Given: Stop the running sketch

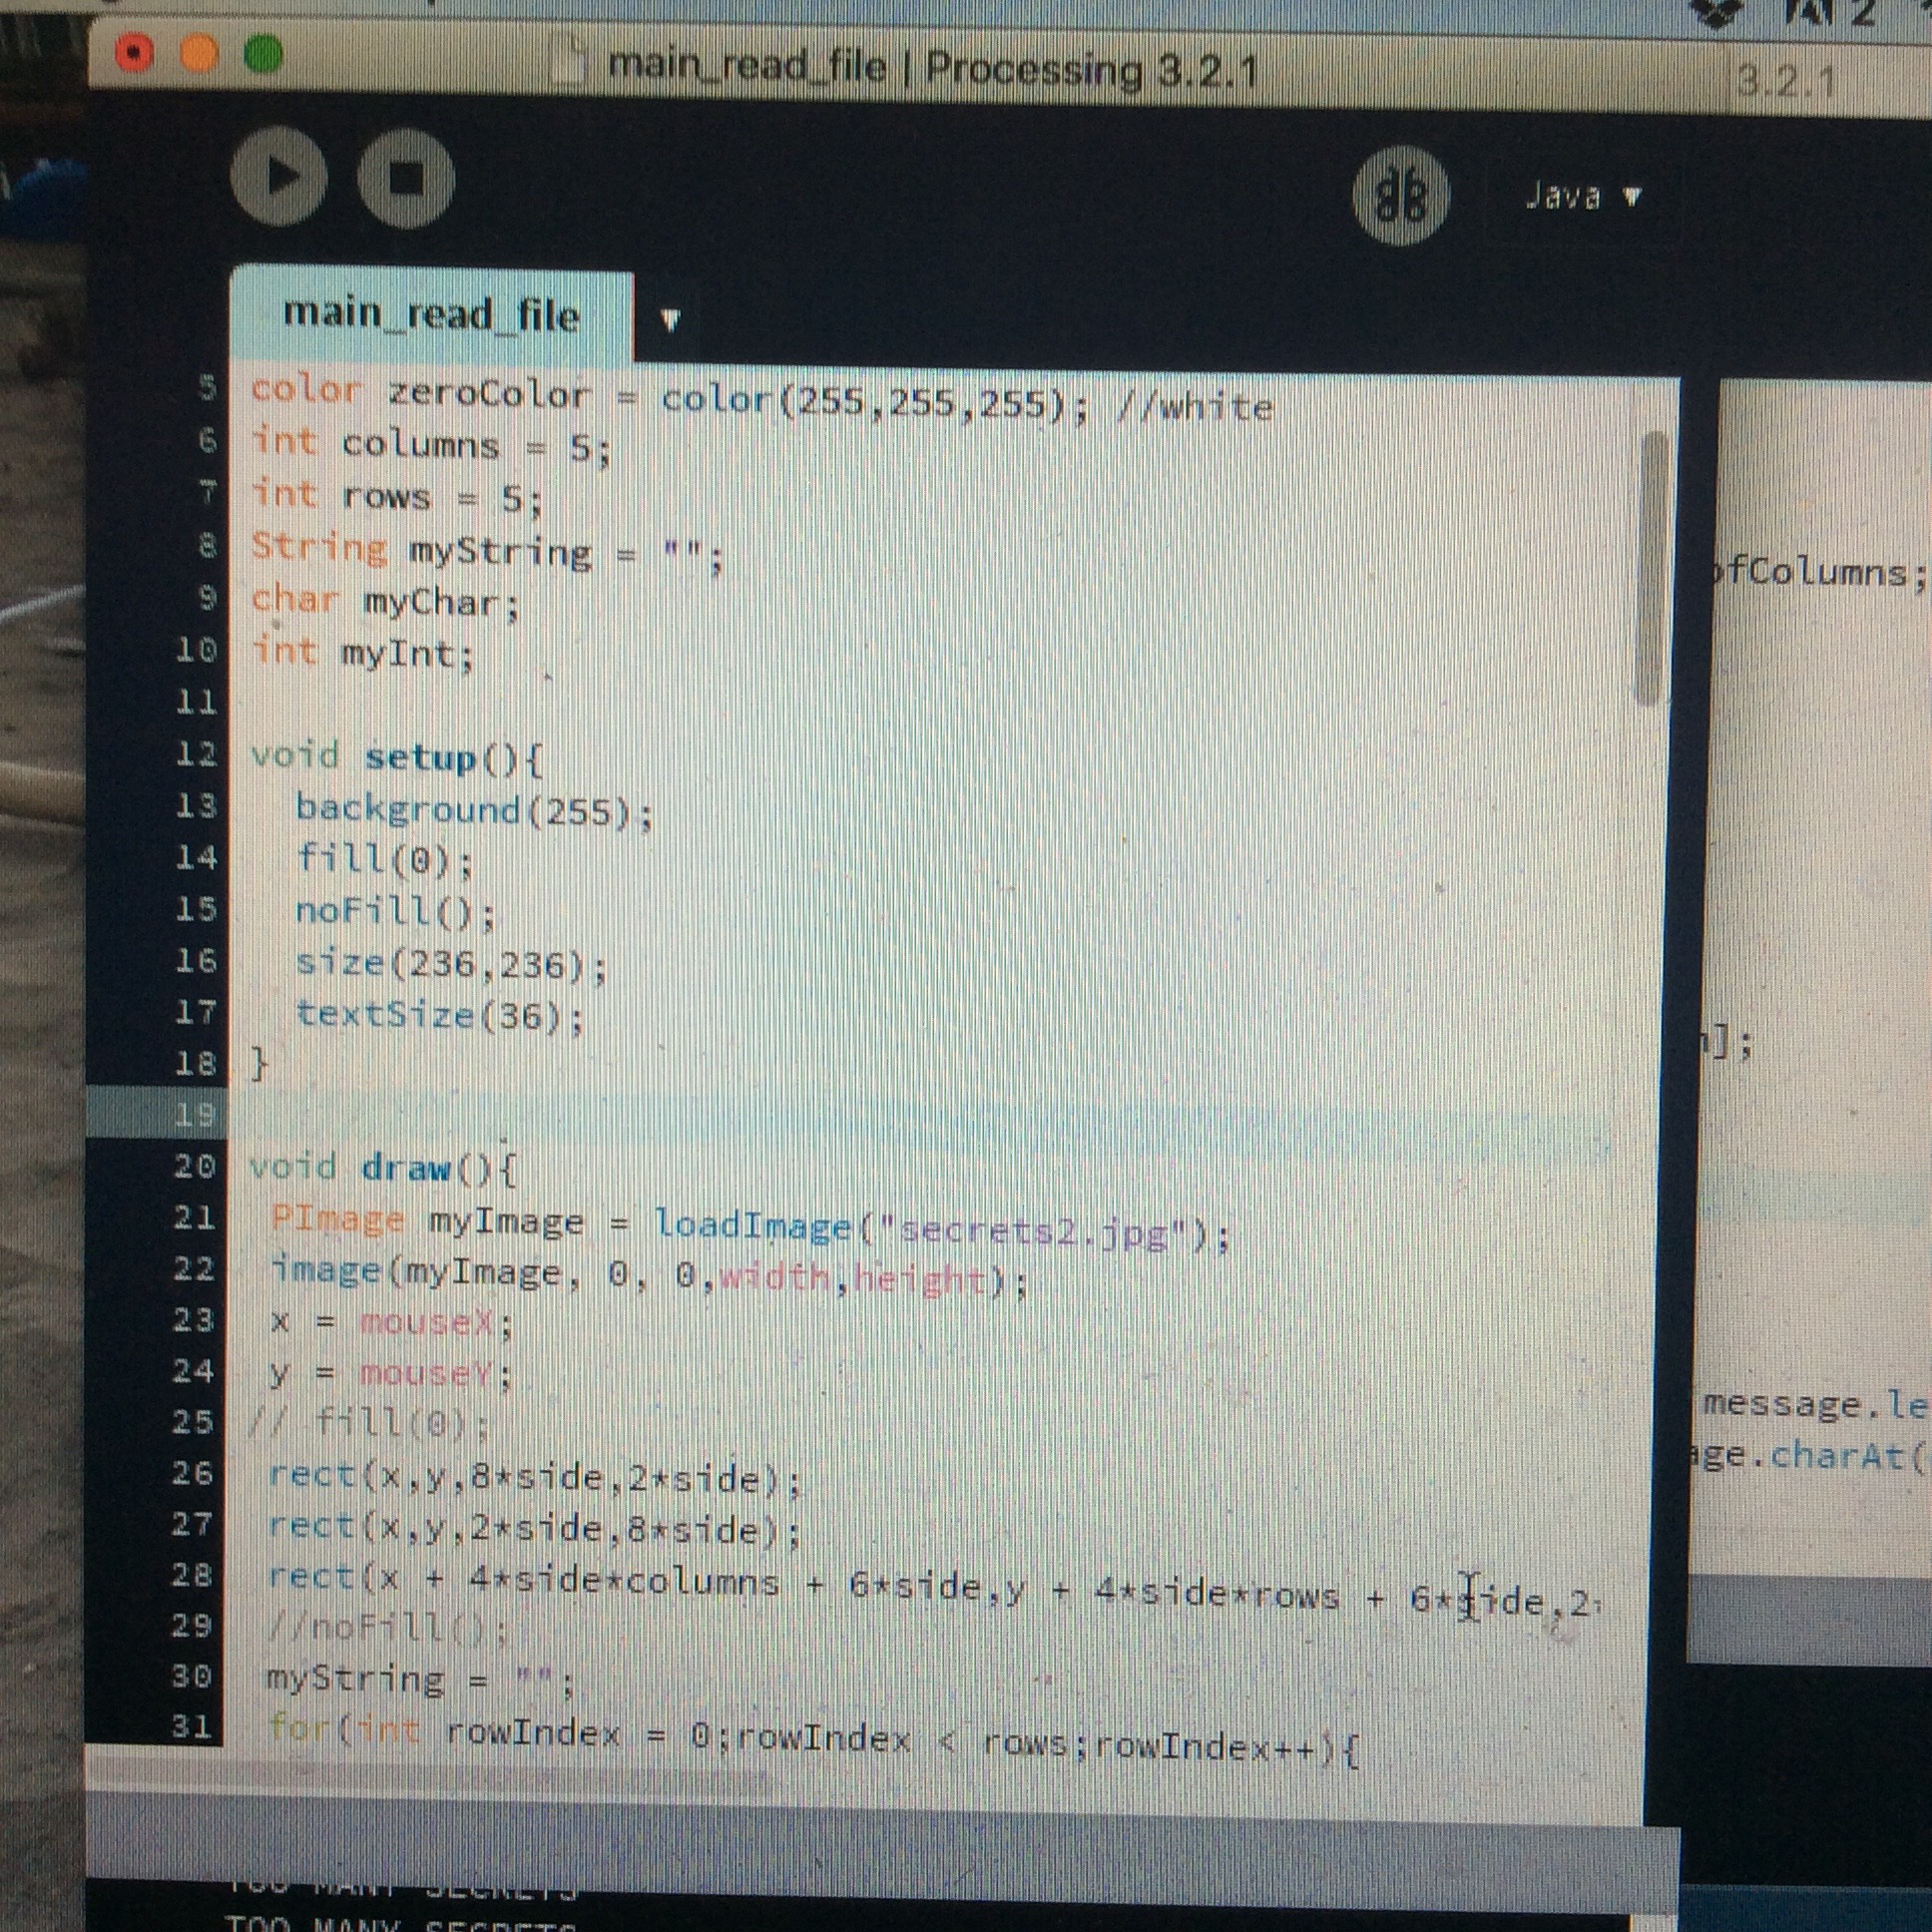Looking at the screenshot, I should pyautogui.click(x=406, y=180).
